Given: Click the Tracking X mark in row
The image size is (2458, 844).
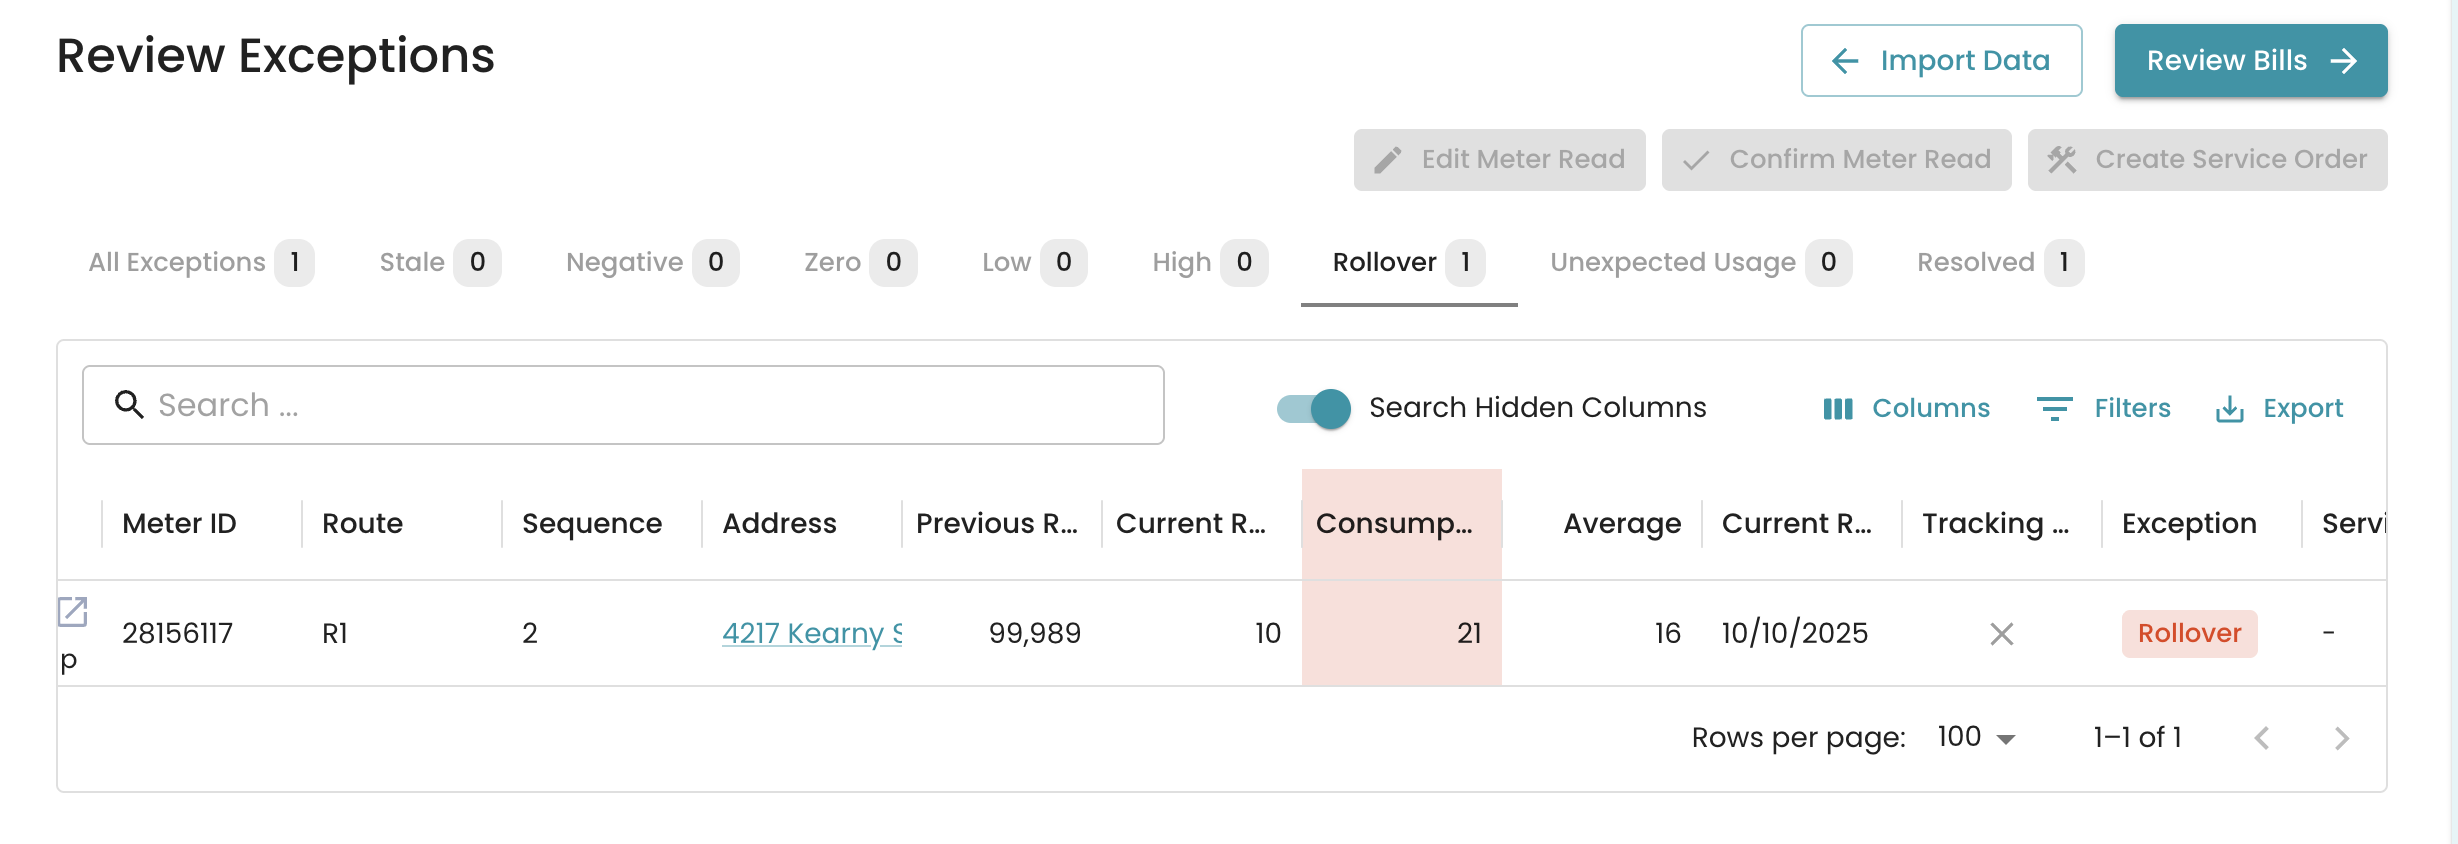Looking at the screenshot, I should coord(2001,634).
